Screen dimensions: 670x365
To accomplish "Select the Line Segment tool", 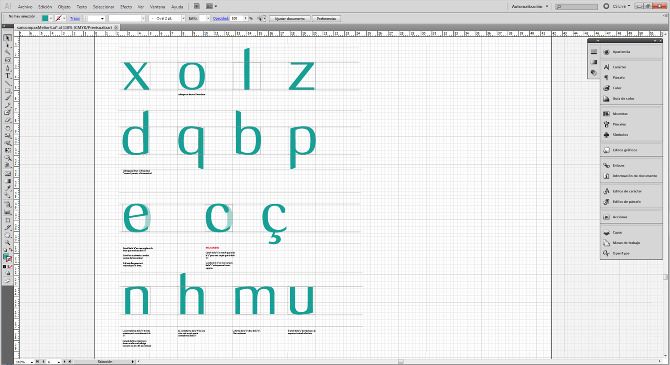I will point(7,83).
